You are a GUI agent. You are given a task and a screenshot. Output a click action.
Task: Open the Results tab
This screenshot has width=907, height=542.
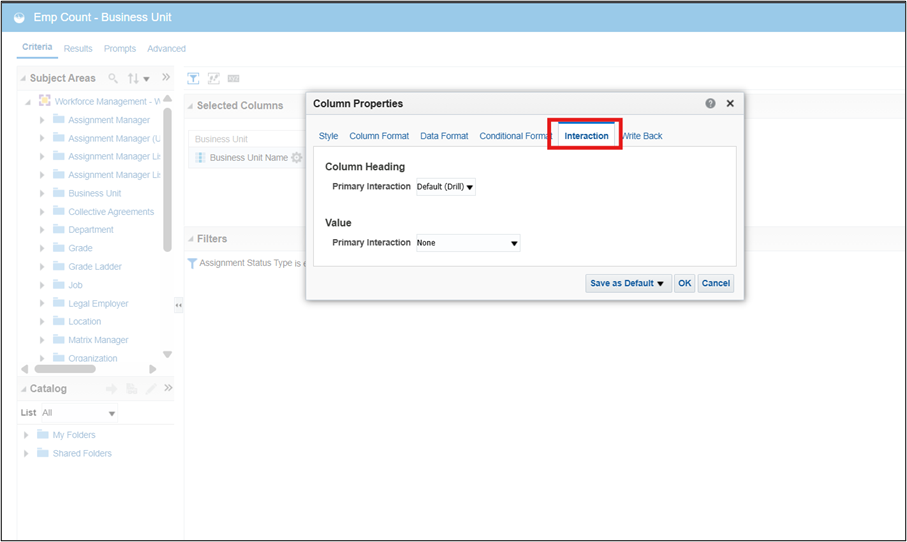click(x=78, y=48)
